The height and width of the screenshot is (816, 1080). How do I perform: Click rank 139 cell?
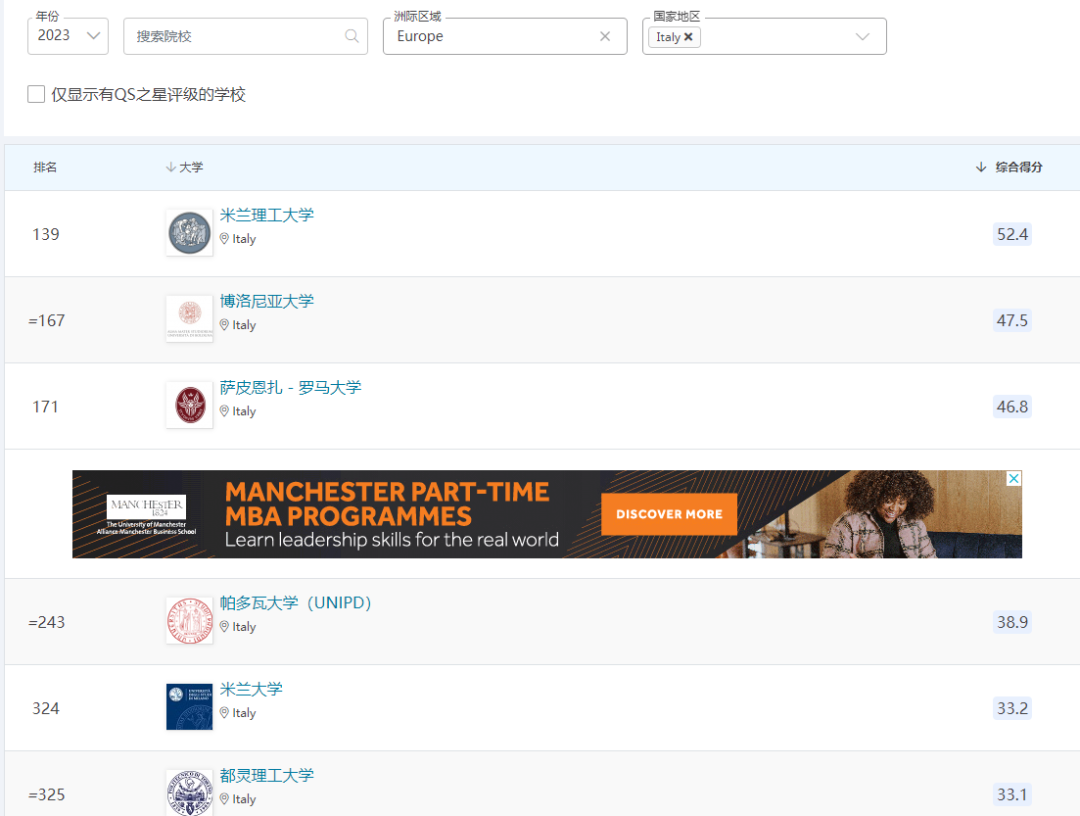click(x=46, y=234)
